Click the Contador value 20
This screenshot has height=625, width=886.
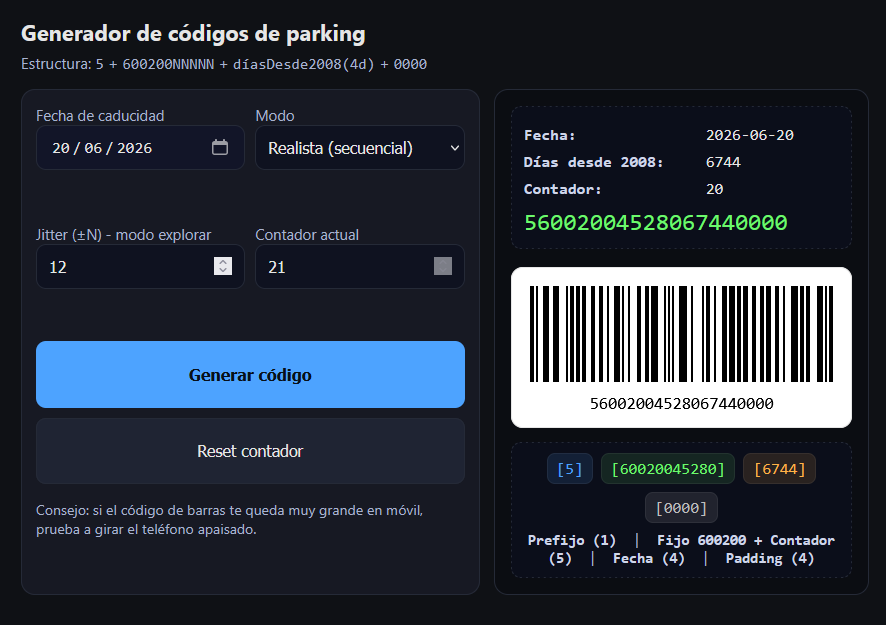[x=714, y=189]
